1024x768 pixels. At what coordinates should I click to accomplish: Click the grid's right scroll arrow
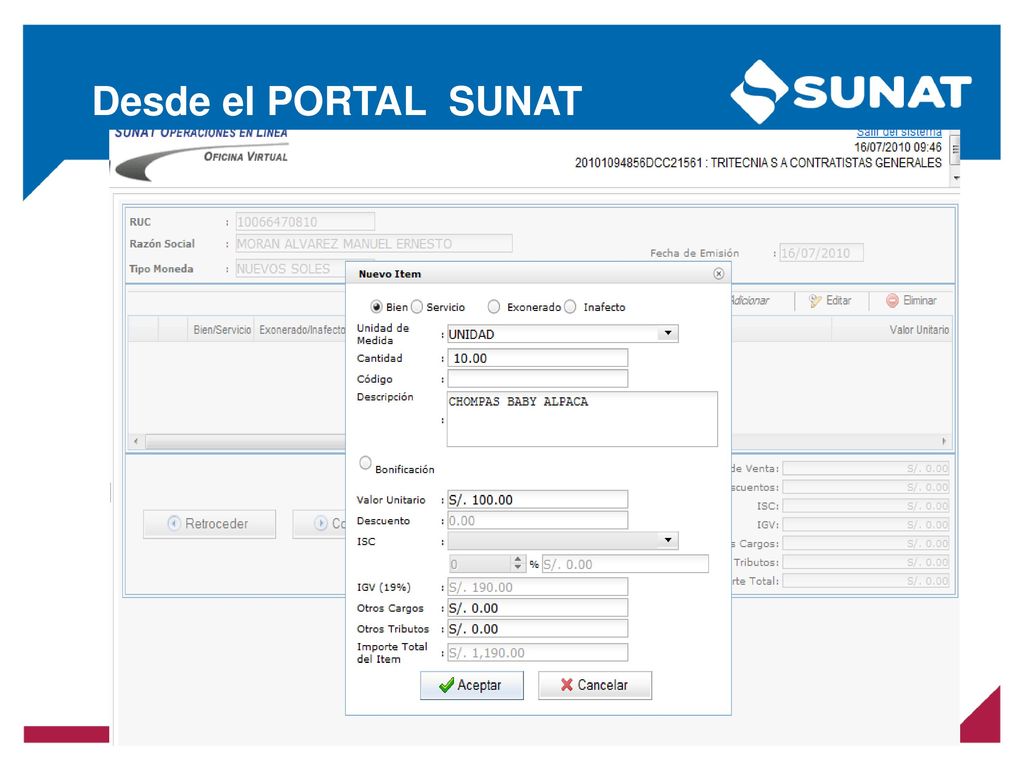944,441
